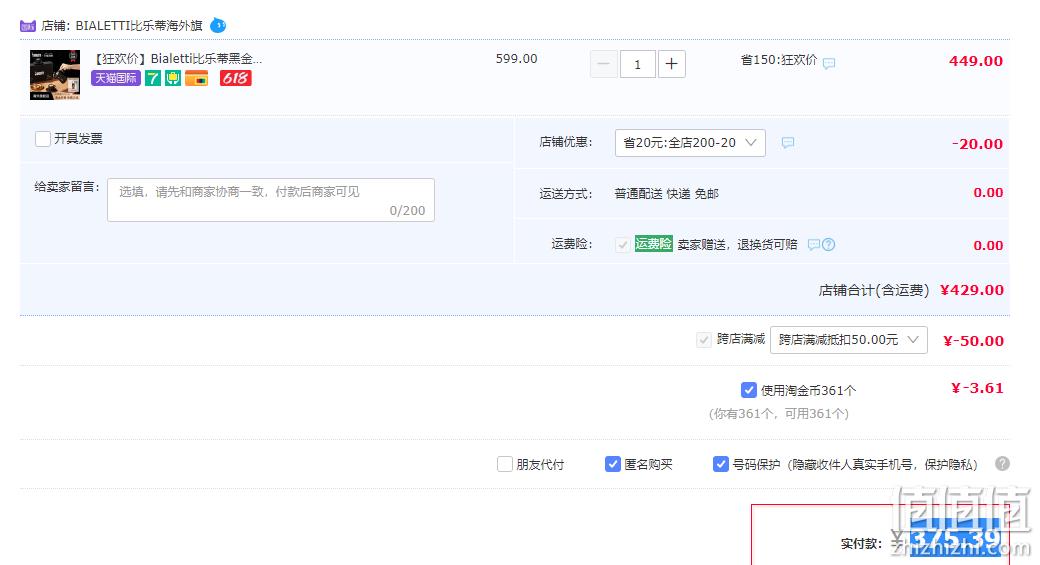1040x565 pixels.
Task: Click 你有361个，可用361个 coin info text
Action: (779, 414)
